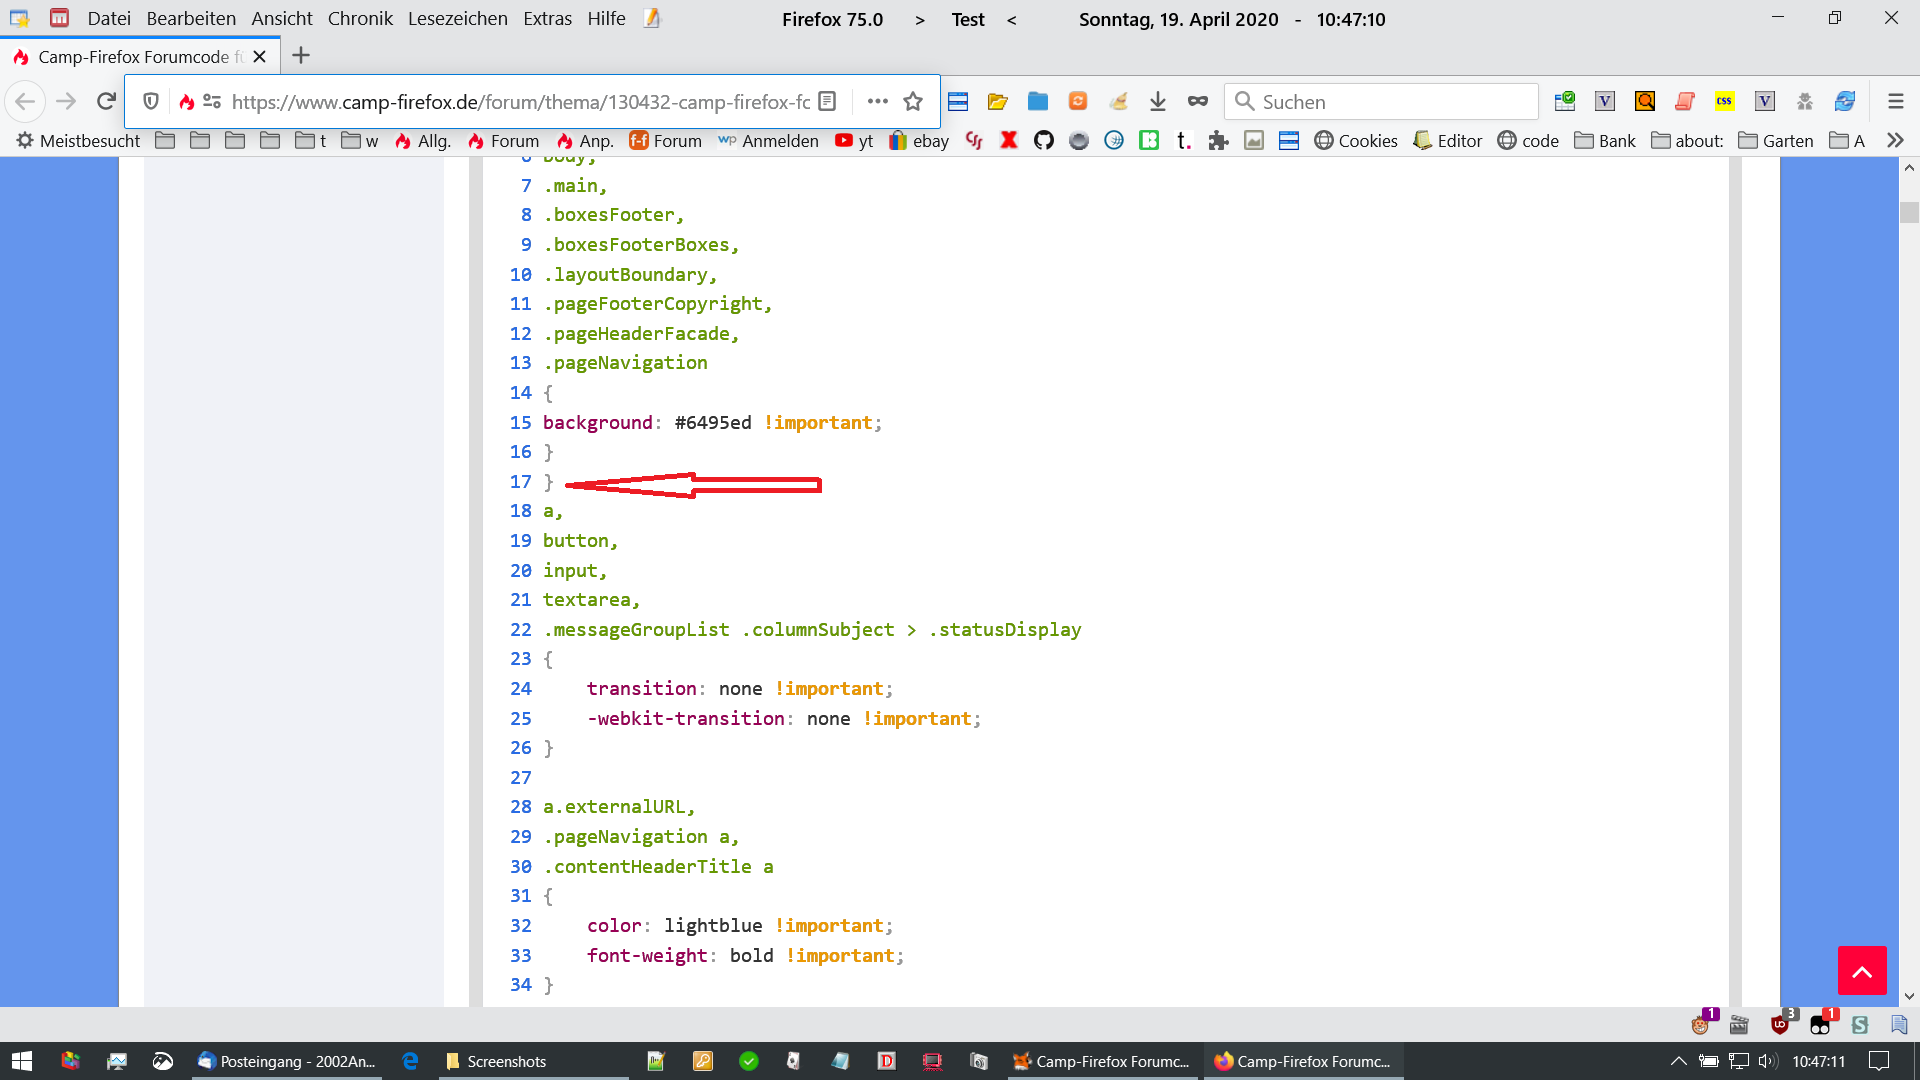Click the CSS extension toolbar icon
Screen dimensions: 1920x1080
pos(1724,101)
